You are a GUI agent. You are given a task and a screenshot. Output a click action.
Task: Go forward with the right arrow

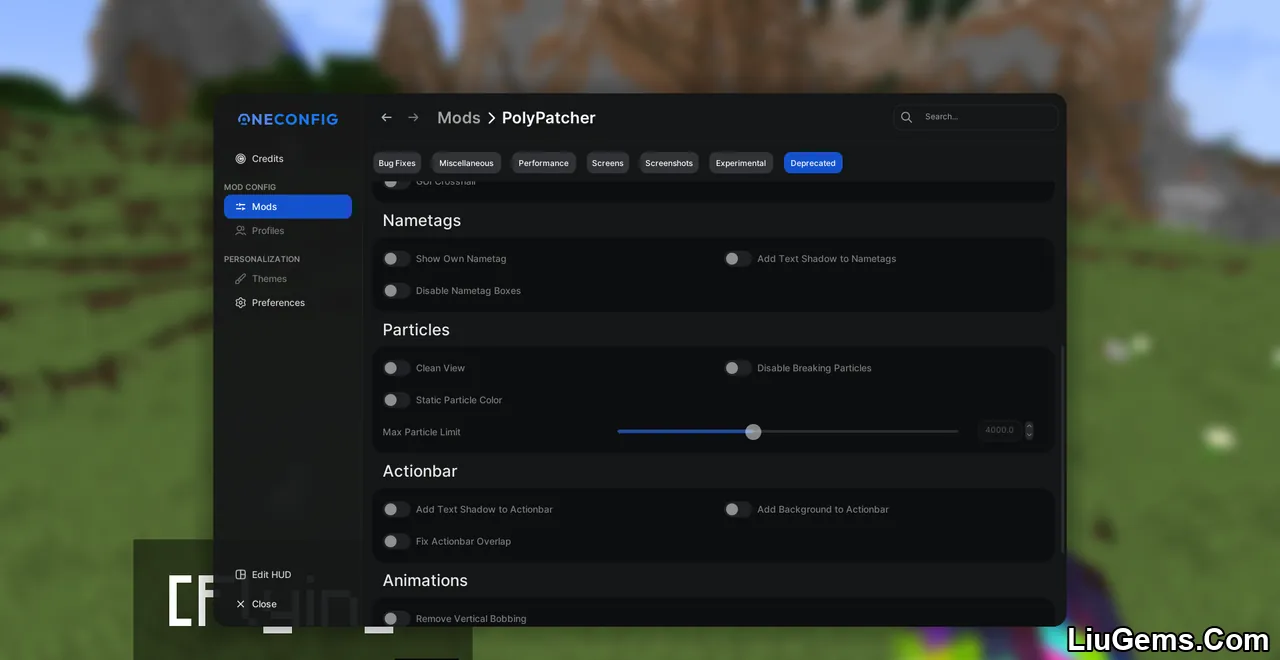[x=413, y=118]
